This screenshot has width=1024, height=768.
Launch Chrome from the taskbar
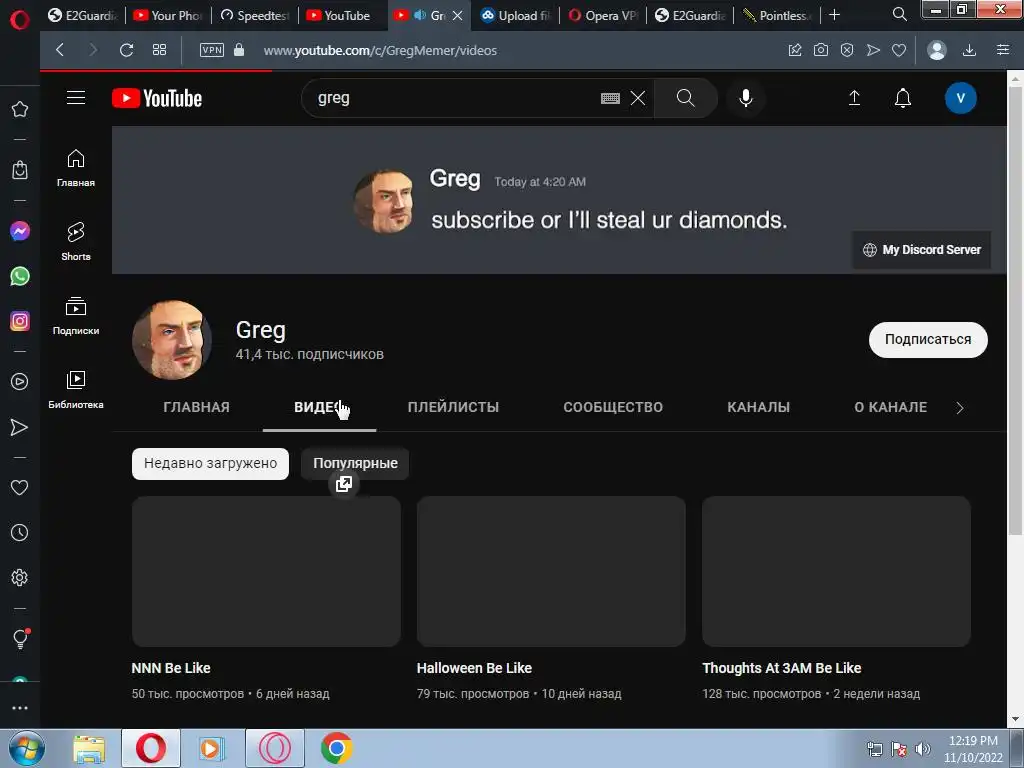pyautogui.click(x=336, y=748)
